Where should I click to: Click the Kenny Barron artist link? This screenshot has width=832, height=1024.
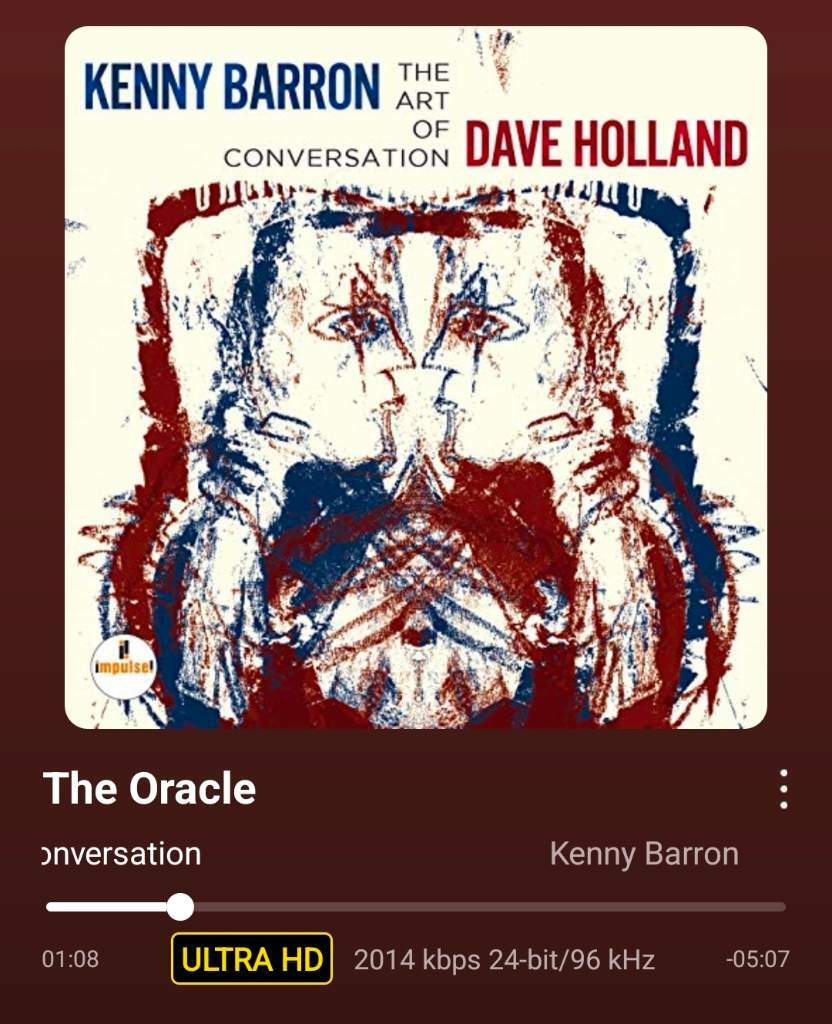coord(644,854)
